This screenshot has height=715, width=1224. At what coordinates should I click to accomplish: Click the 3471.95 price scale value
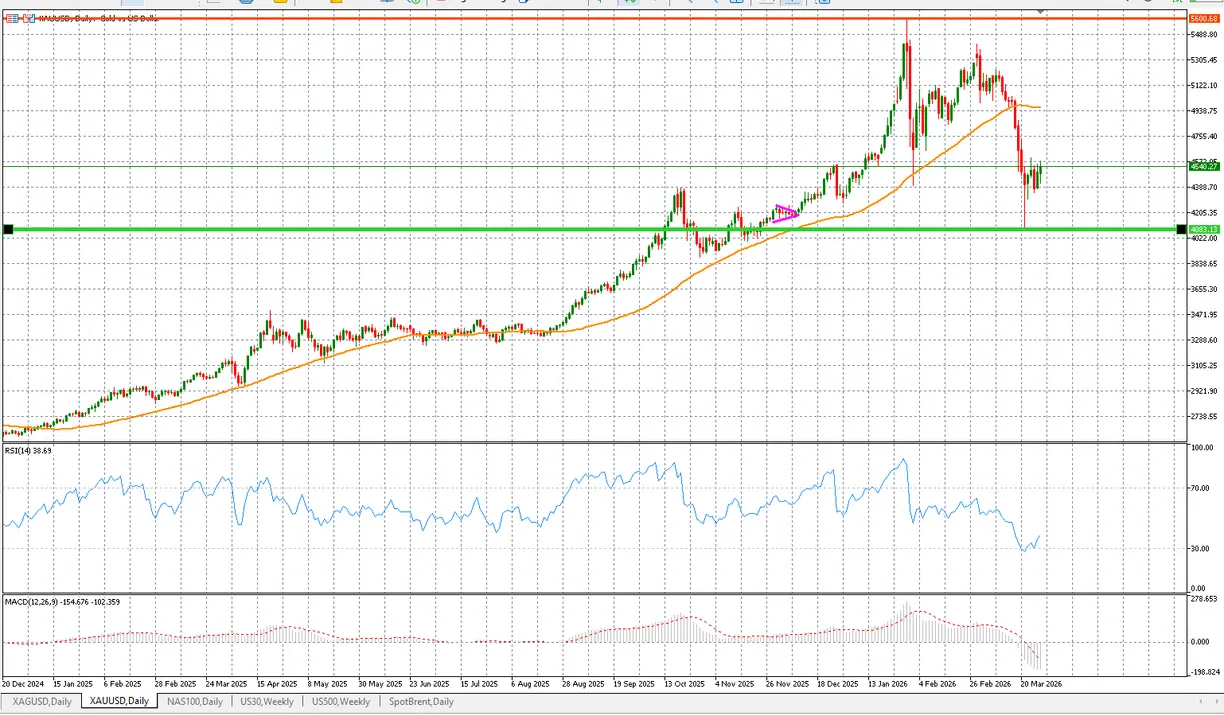(1203, 315)
